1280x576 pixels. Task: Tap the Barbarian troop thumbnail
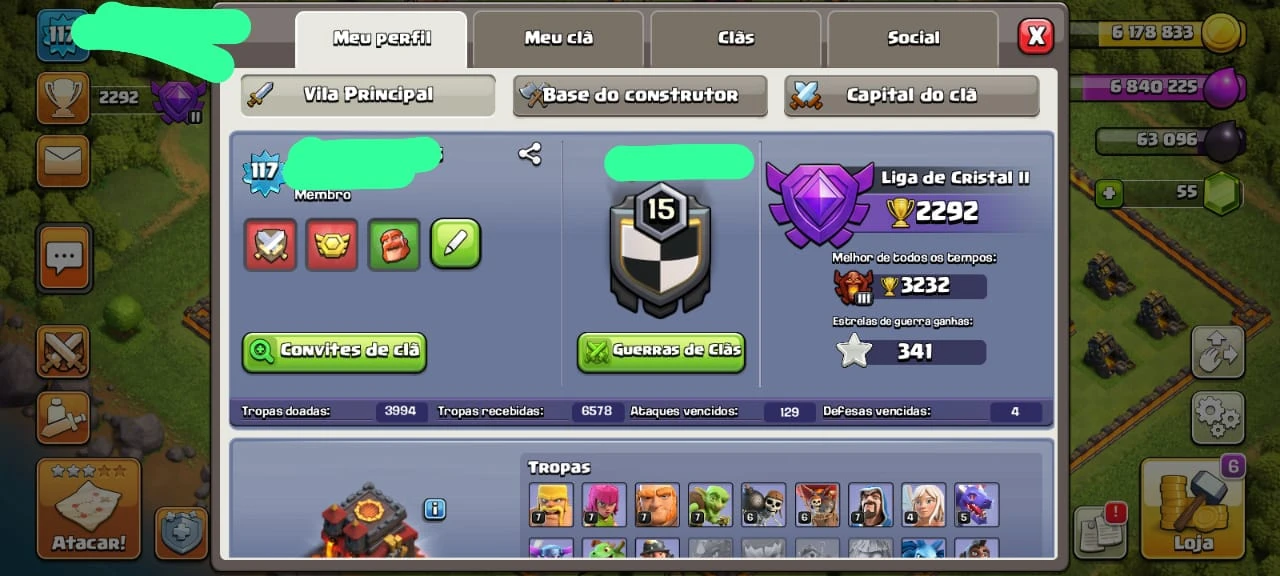551,505
